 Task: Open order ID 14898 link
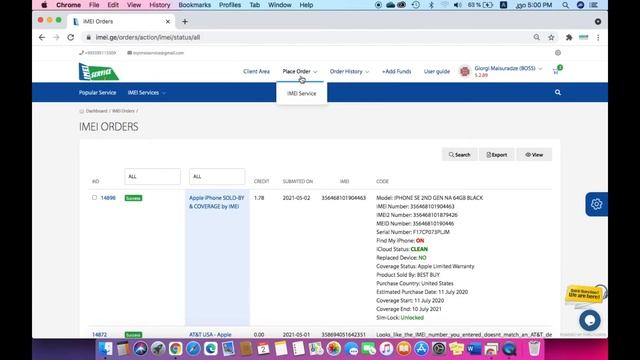pyautogui.click(x=108, y=198)
